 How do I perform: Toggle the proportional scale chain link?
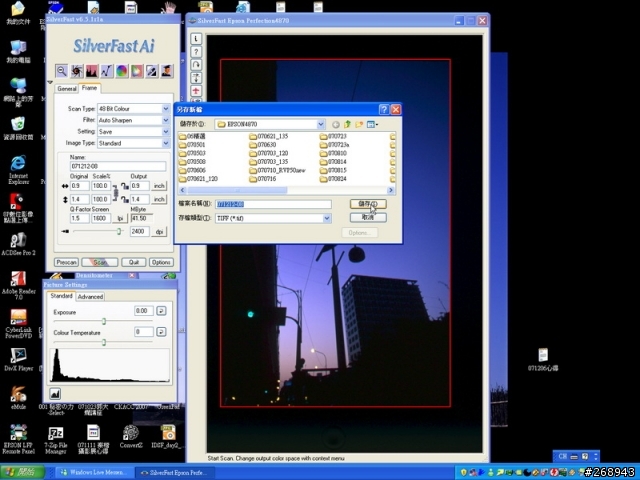pyautogui.click(x=116, y=192)
